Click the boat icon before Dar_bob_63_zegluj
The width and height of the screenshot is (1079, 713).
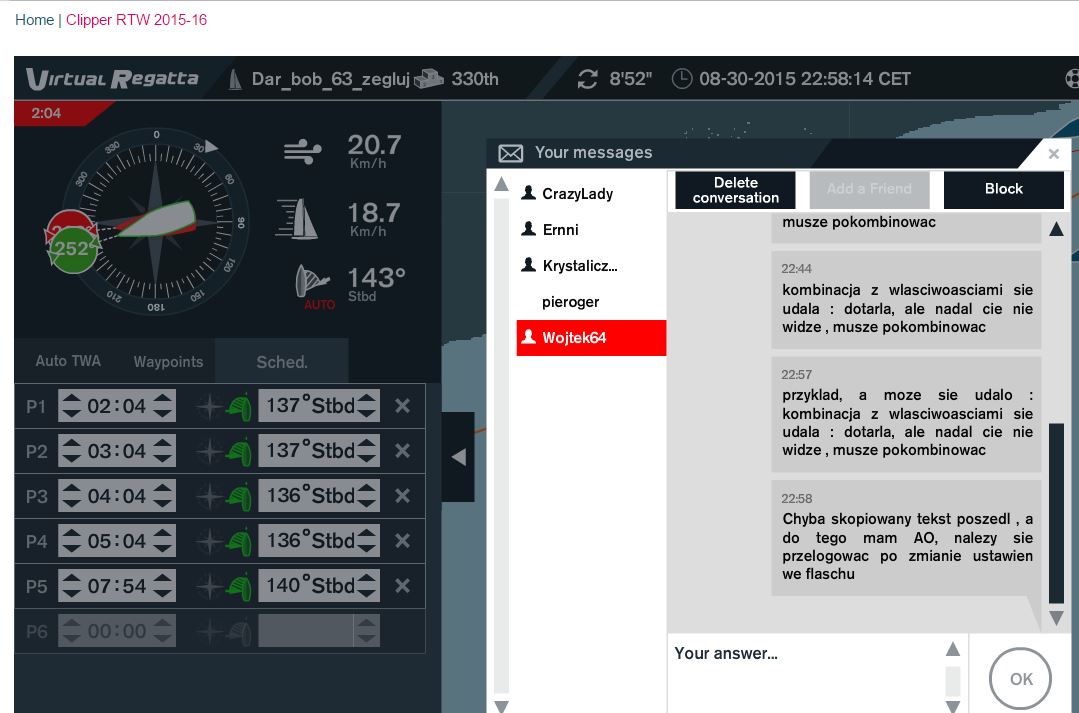point(235,80)
